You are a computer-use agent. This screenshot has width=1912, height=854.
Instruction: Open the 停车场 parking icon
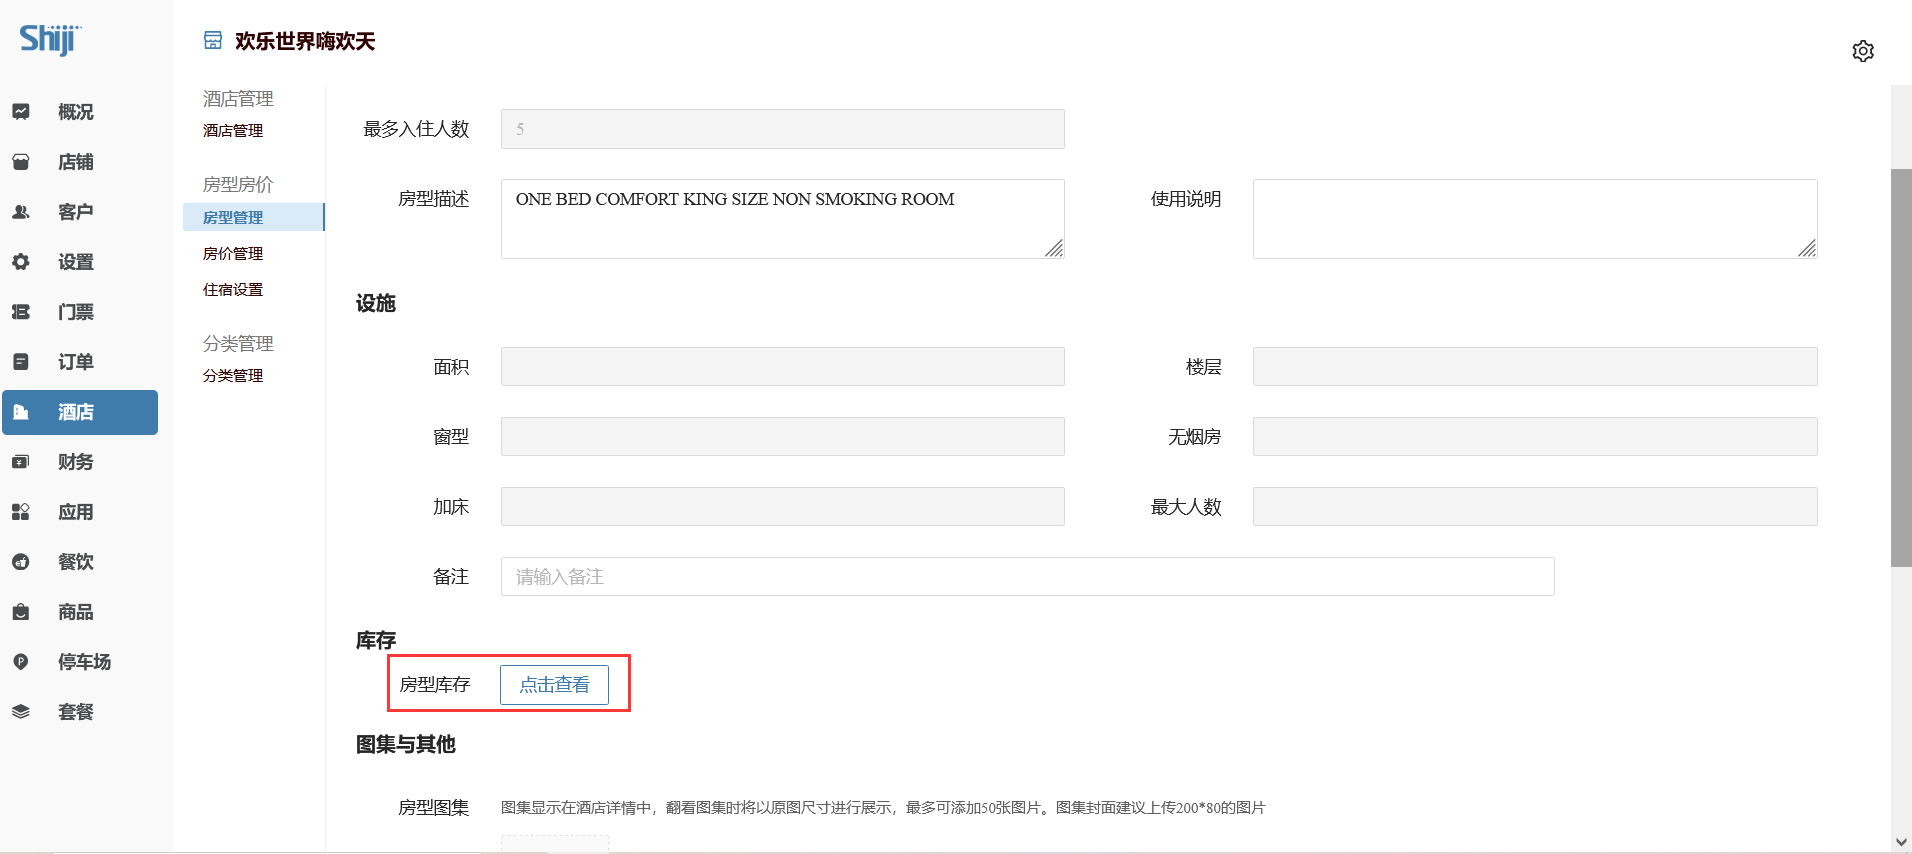(21, 662)
